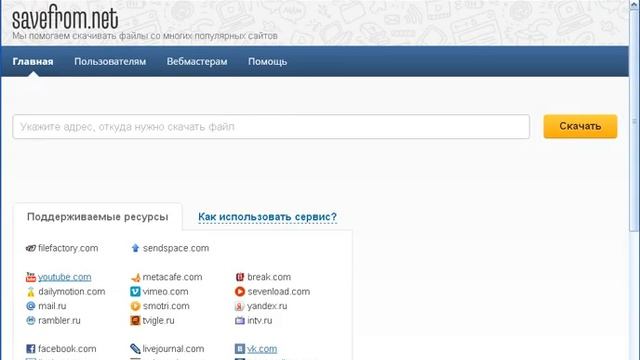
Task: Click the smotri.com icon
Action: pyautogui.click(x=135, y=306)
